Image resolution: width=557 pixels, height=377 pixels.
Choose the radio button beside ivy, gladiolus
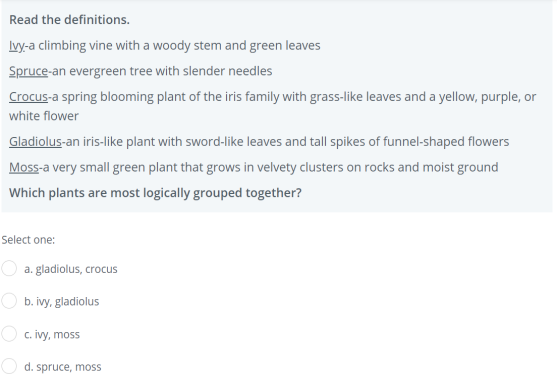9,301
